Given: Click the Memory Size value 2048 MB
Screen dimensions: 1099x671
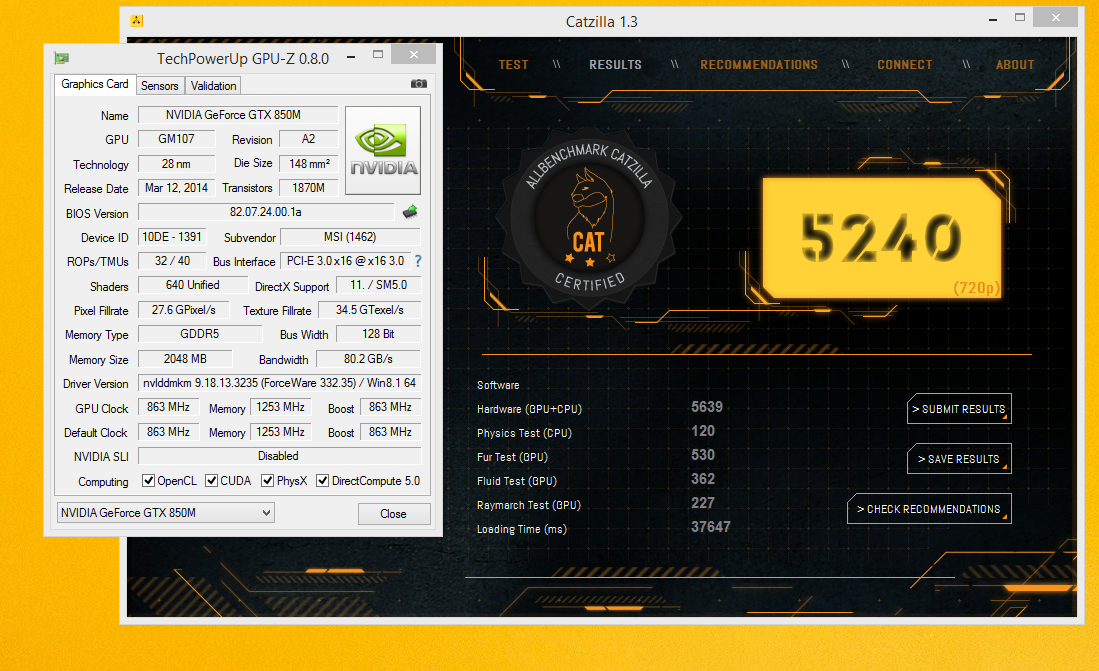Looking at the screenshot, I should pyautogui.click(x=185, y=359).
